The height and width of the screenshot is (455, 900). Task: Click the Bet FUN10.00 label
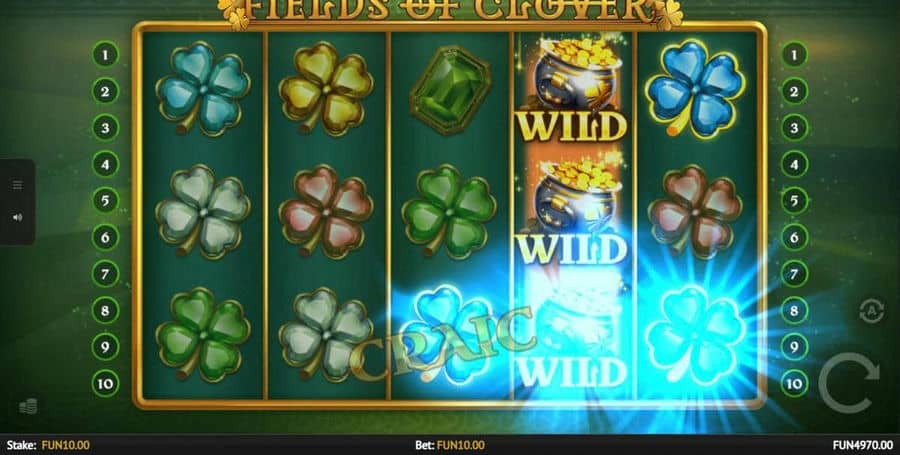pyautogui.click(x=449, y=445)
